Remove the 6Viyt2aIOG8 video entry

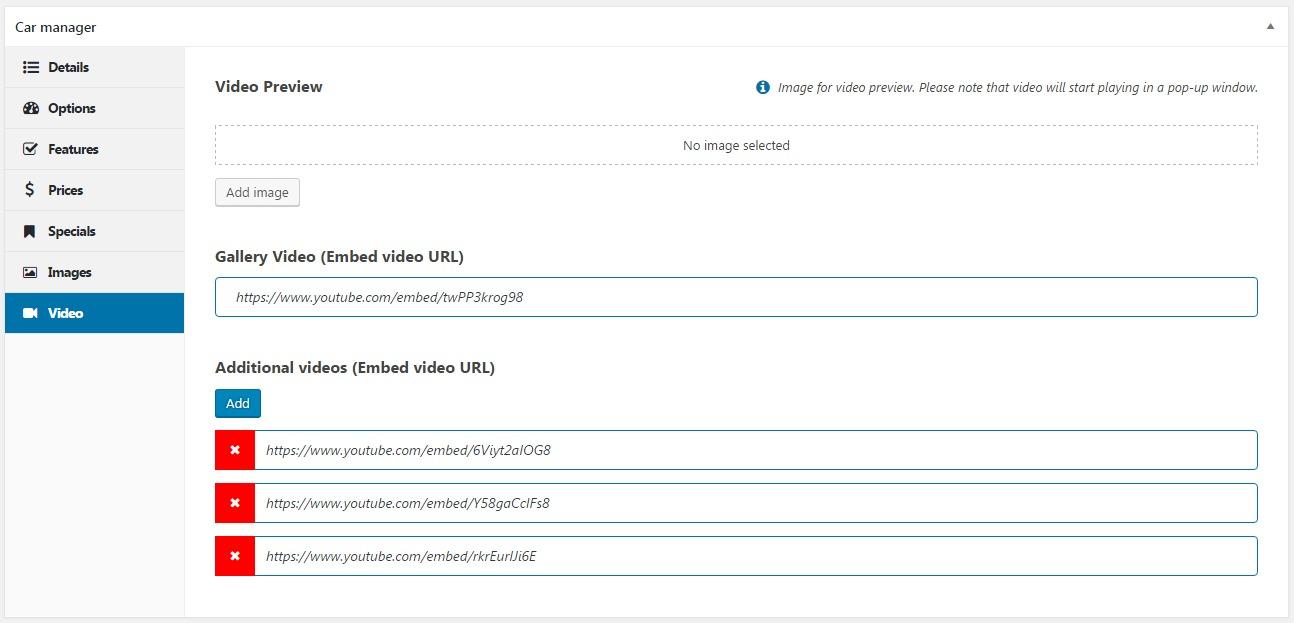(x=235, y=450)
